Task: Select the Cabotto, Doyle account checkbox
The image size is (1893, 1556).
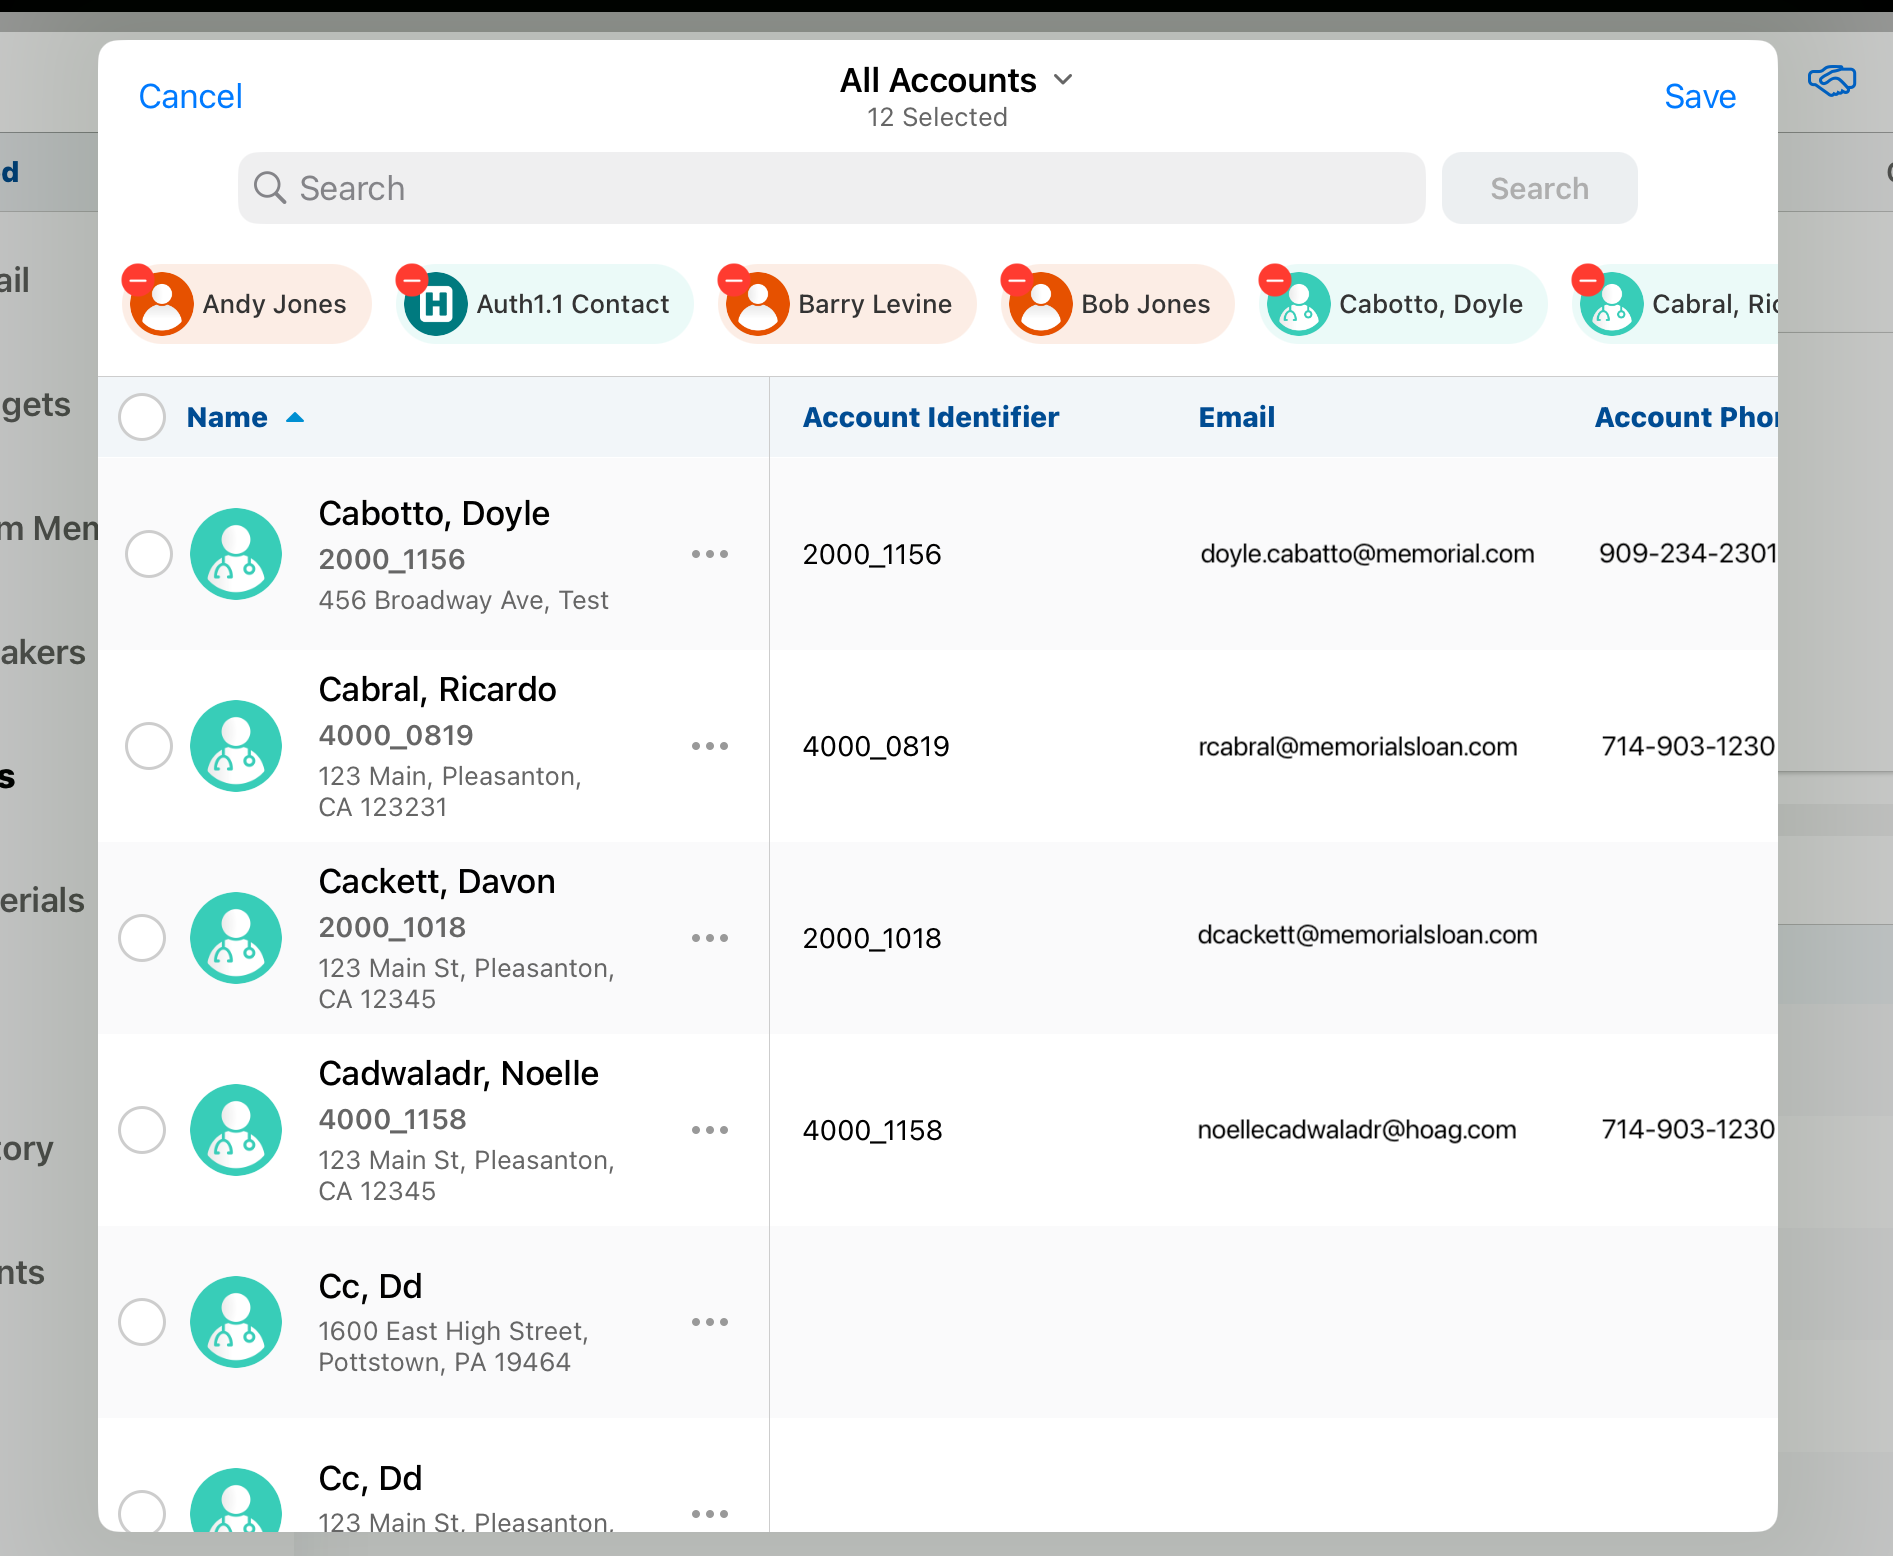Action: 149,554
